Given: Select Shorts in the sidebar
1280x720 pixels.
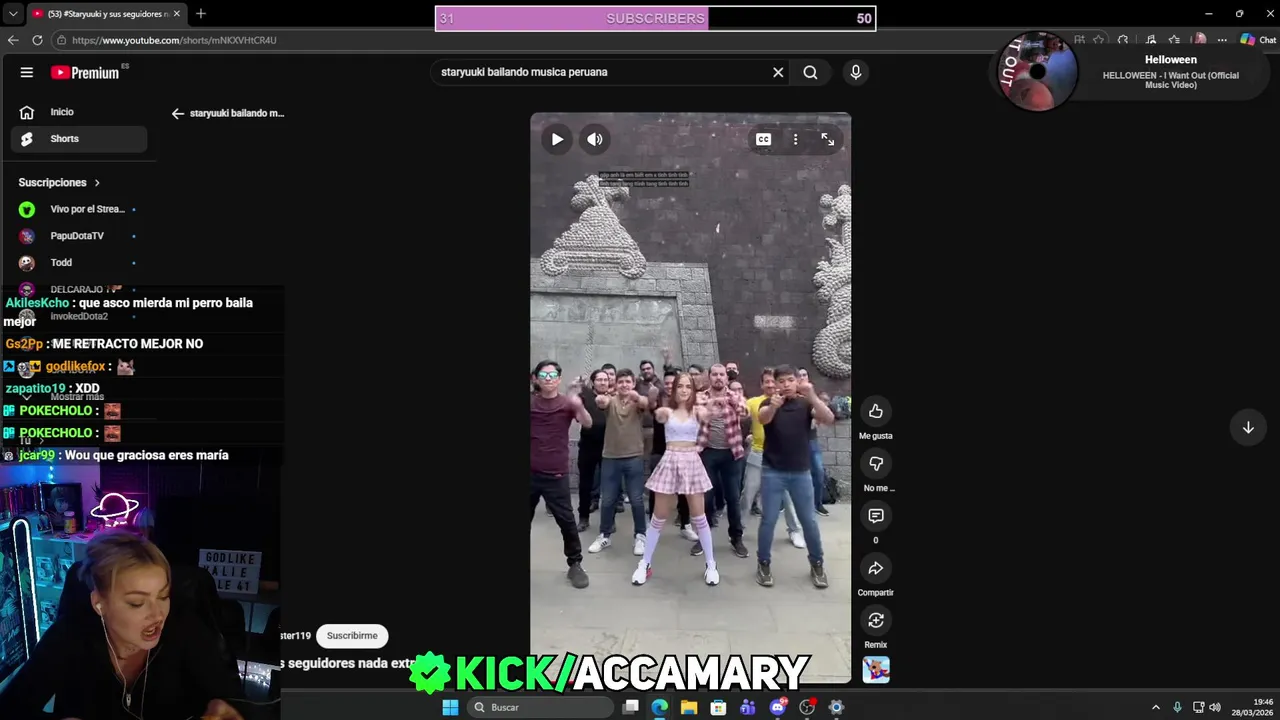Looking at the screenshot, I should pyautogui.click(x=79, y=139).
